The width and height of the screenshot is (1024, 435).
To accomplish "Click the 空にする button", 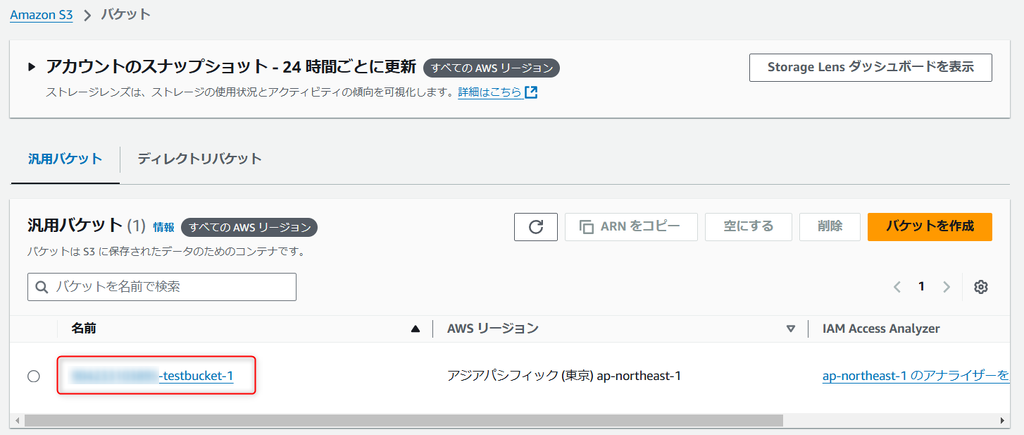I will click(748, 227).
